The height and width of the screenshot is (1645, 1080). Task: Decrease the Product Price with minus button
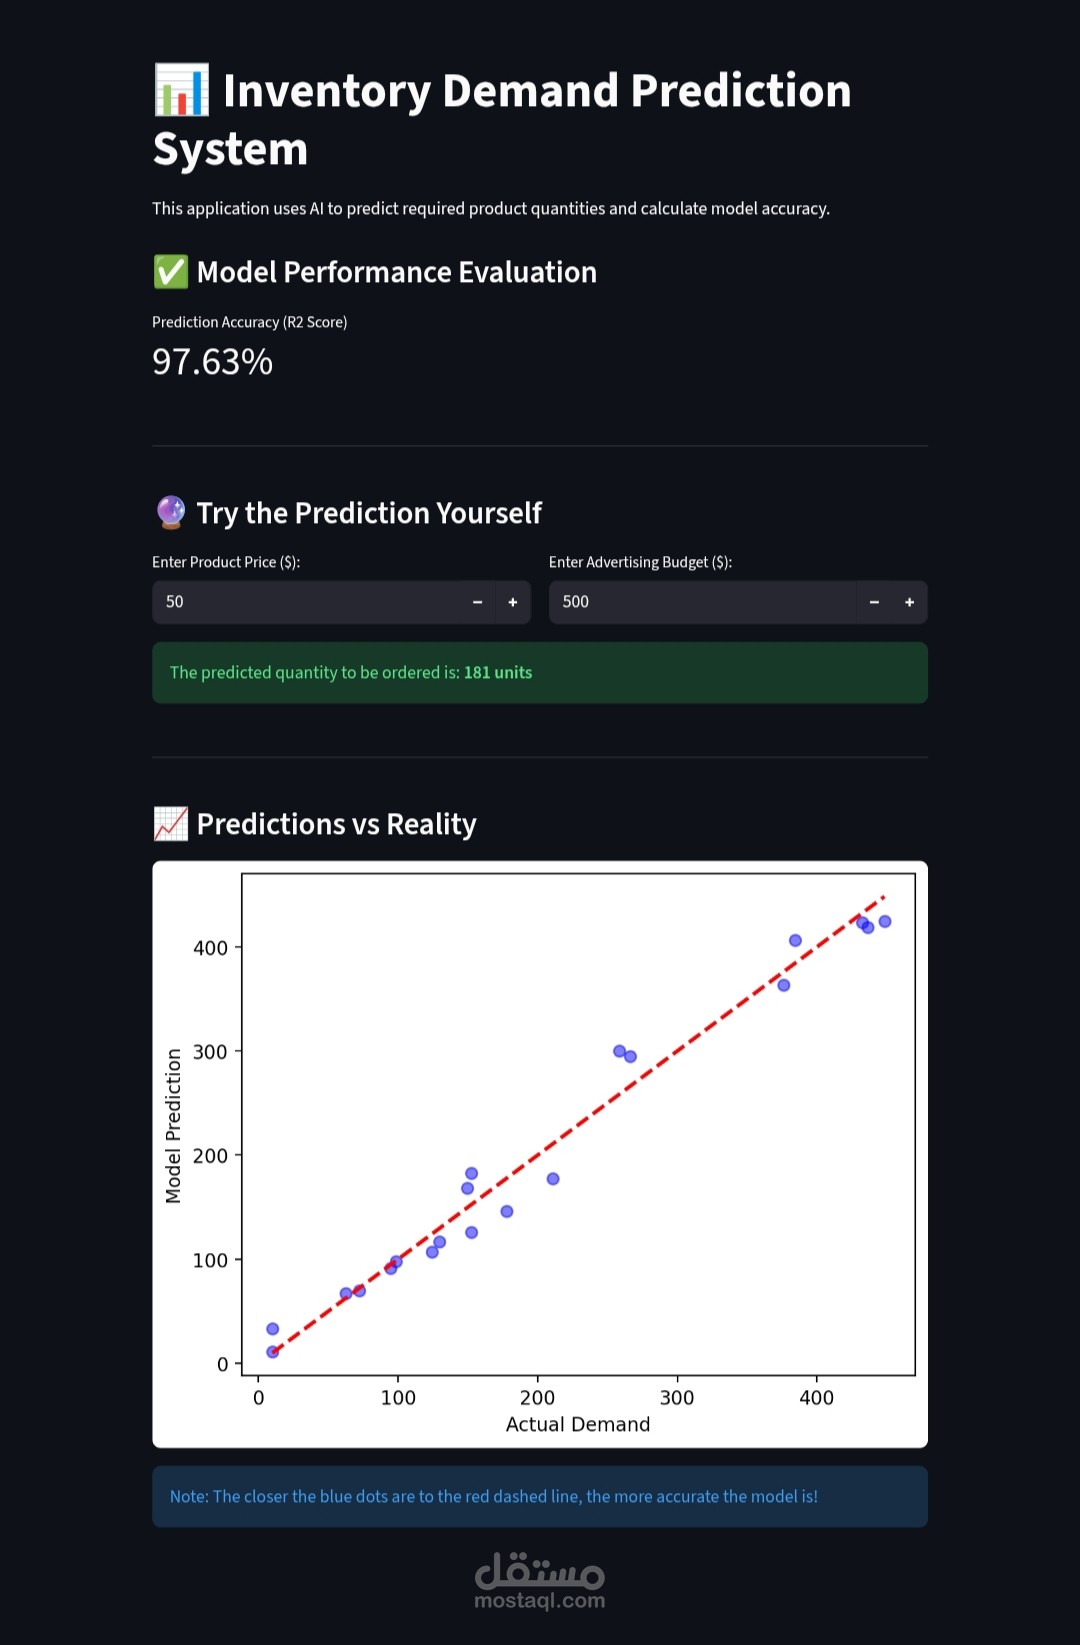coord(477,602)
